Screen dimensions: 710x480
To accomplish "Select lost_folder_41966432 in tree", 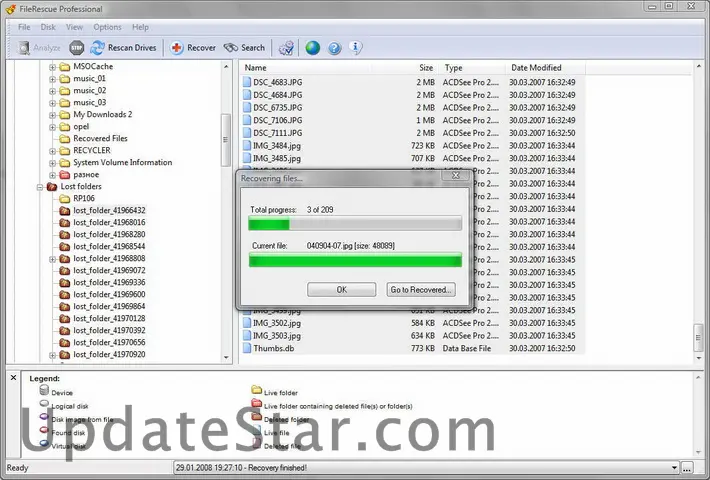I will click(109, 211).
